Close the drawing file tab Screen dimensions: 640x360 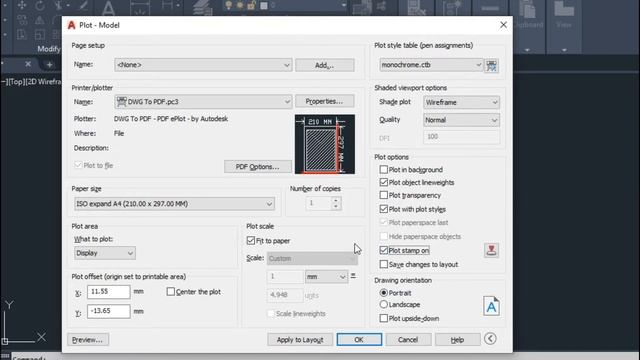click(28, 64)
